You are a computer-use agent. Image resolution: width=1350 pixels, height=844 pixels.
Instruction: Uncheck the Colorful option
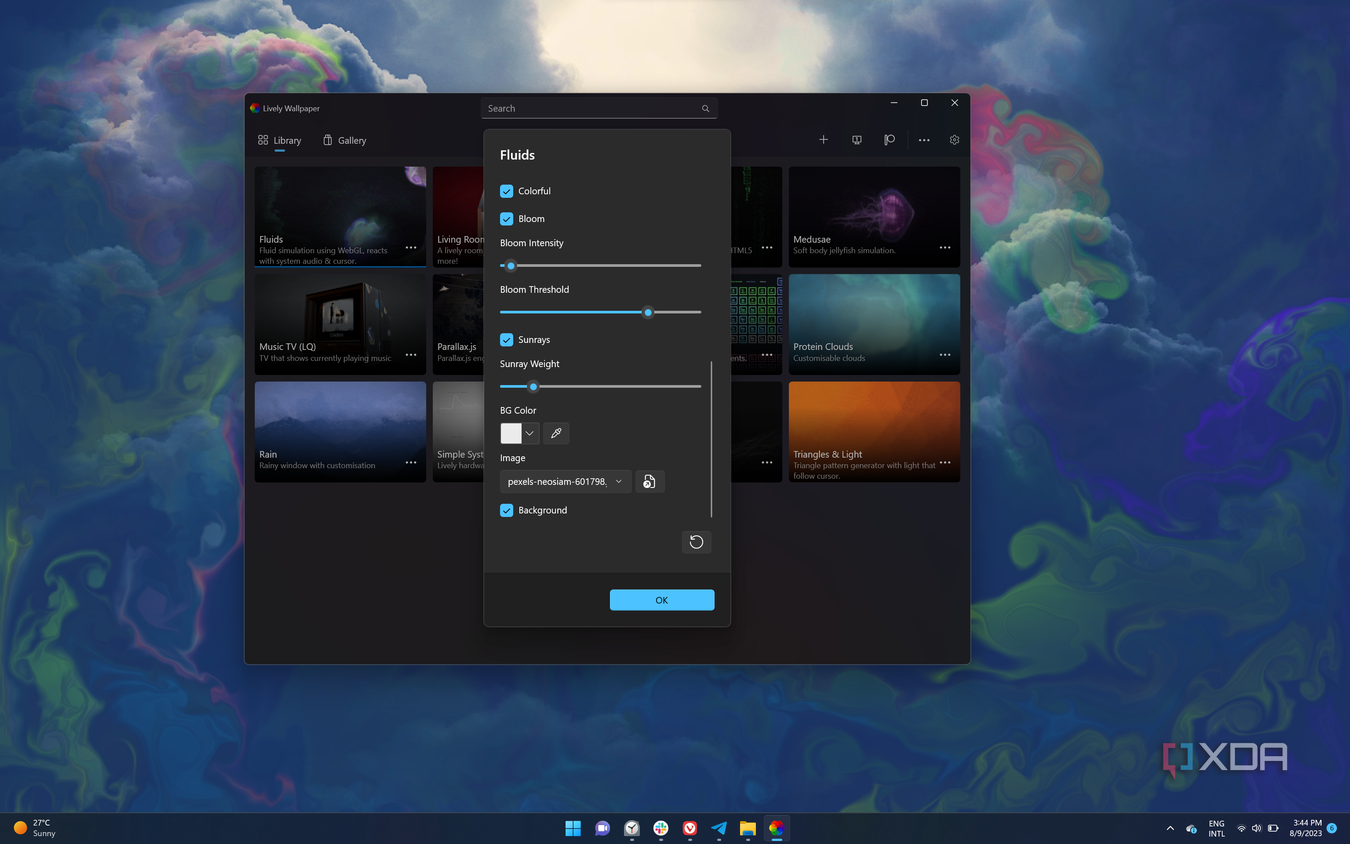coord(506,191)
